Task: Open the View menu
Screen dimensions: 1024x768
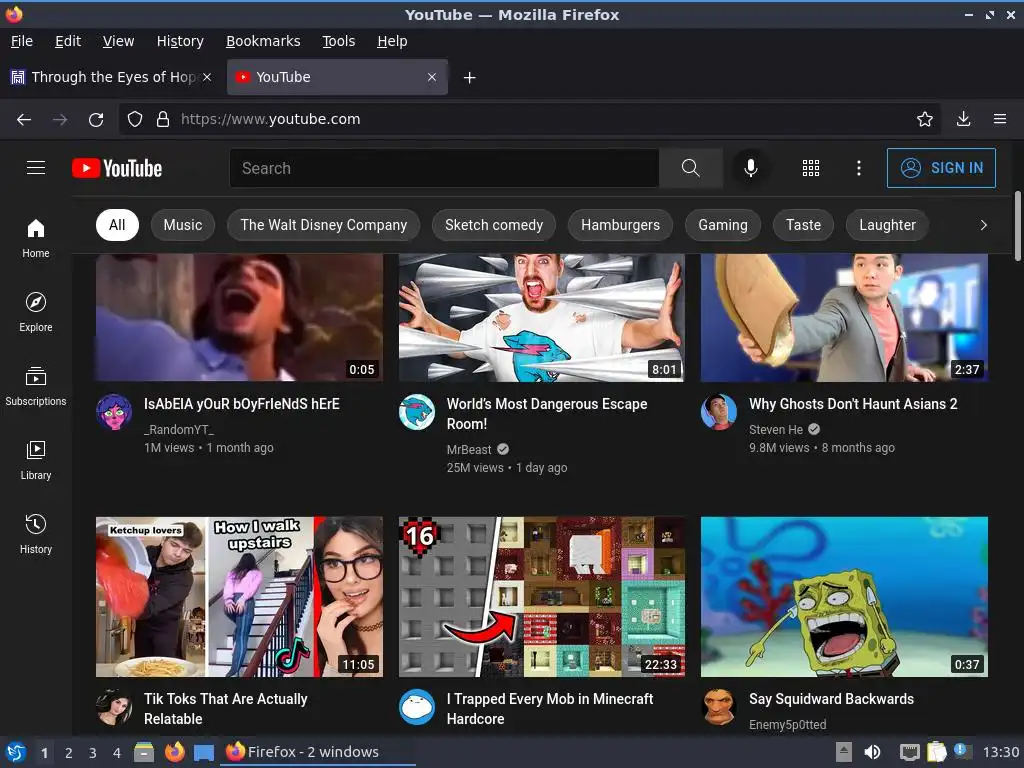Action: (x=118, y=41)
